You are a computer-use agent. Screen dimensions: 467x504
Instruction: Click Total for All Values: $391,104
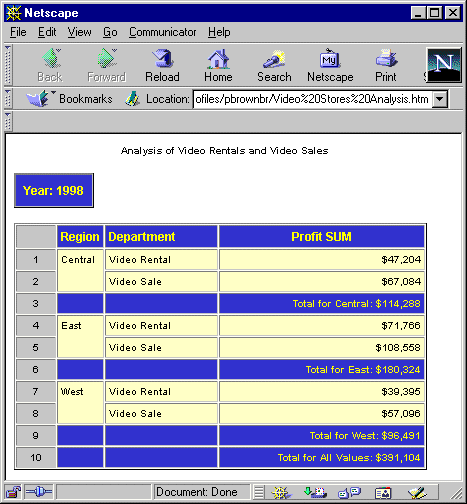(322, 457)
